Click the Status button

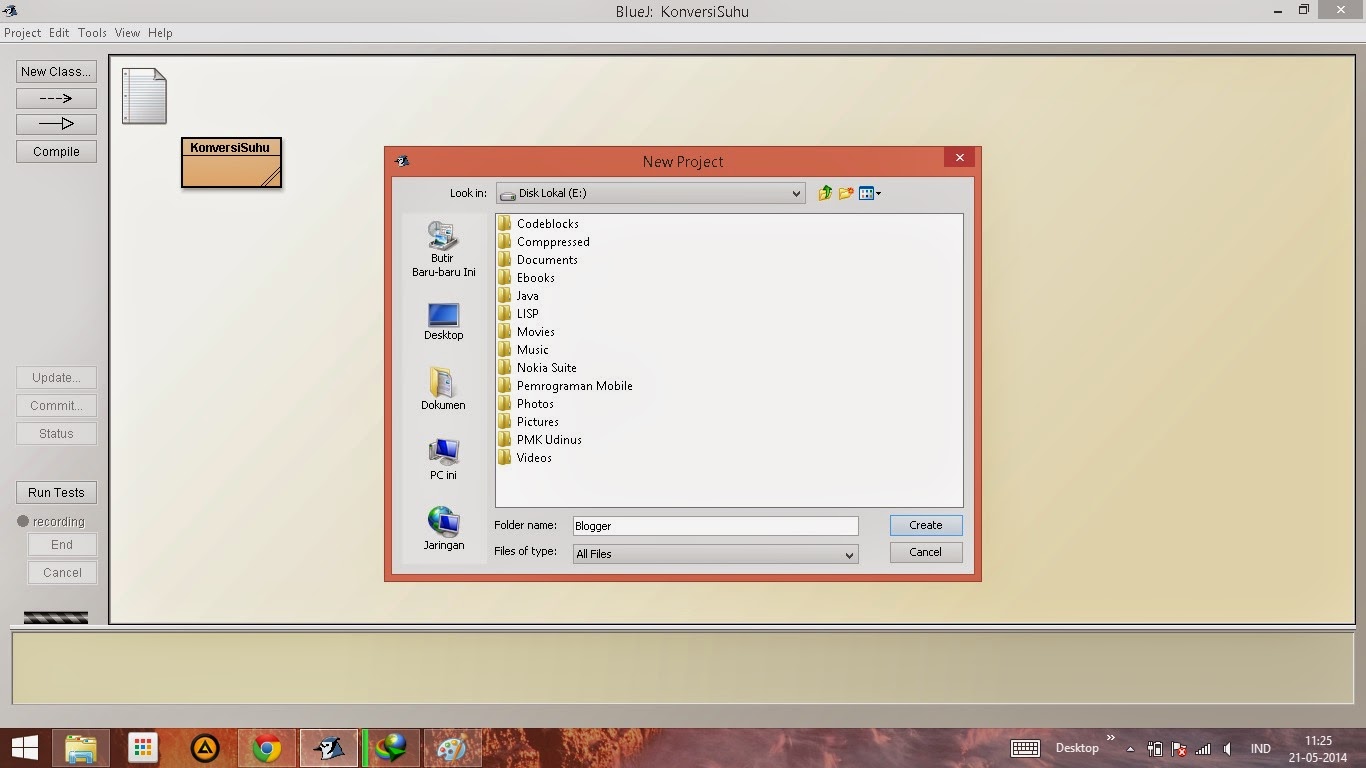[56, 434]
